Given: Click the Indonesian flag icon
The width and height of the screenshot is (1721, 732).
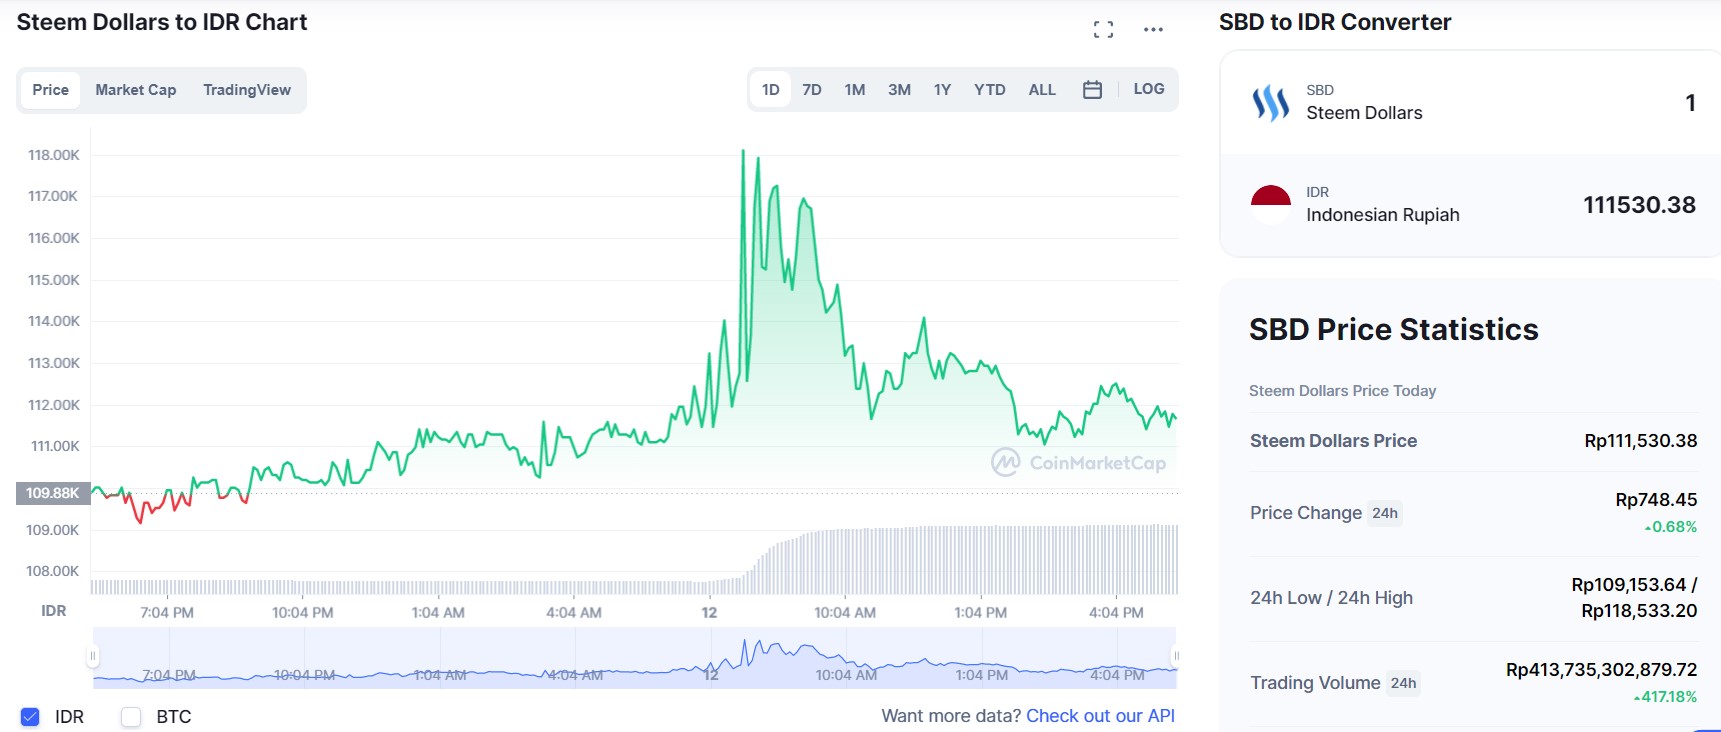Looking at the screenshot, I should 1271,205.
